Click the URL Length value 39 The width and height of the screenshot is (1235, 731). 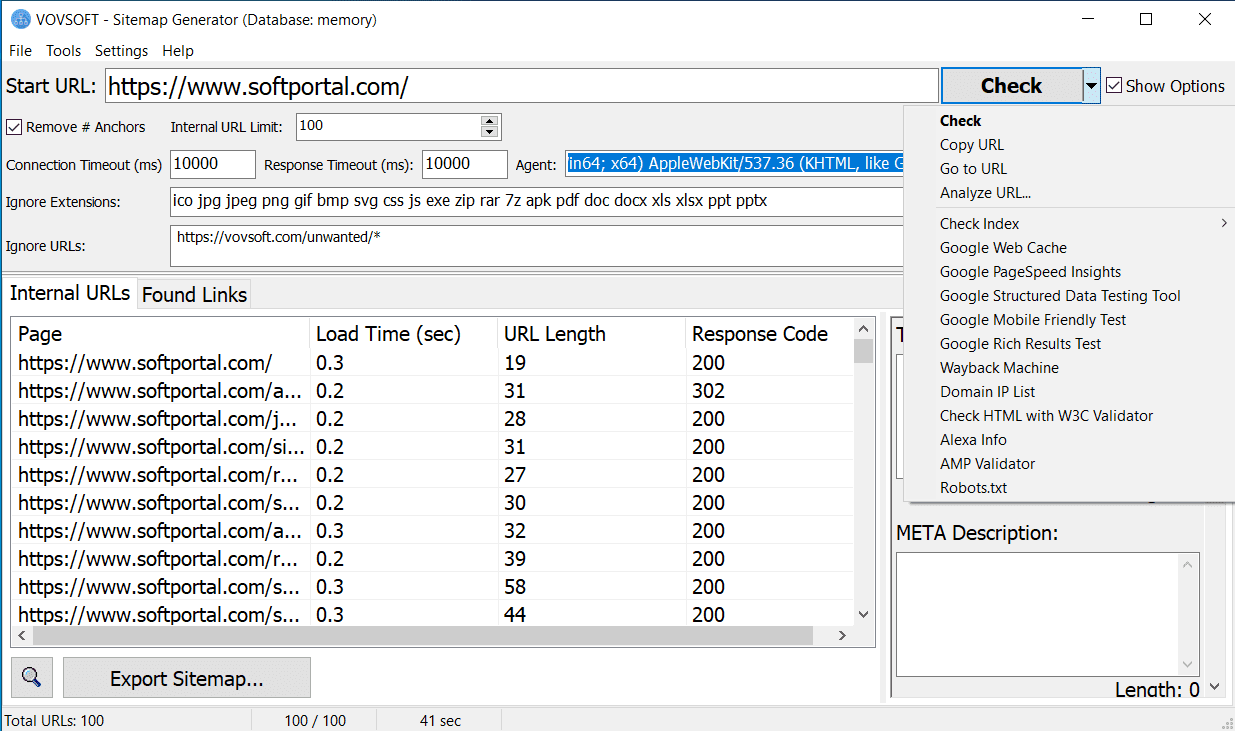515,559
